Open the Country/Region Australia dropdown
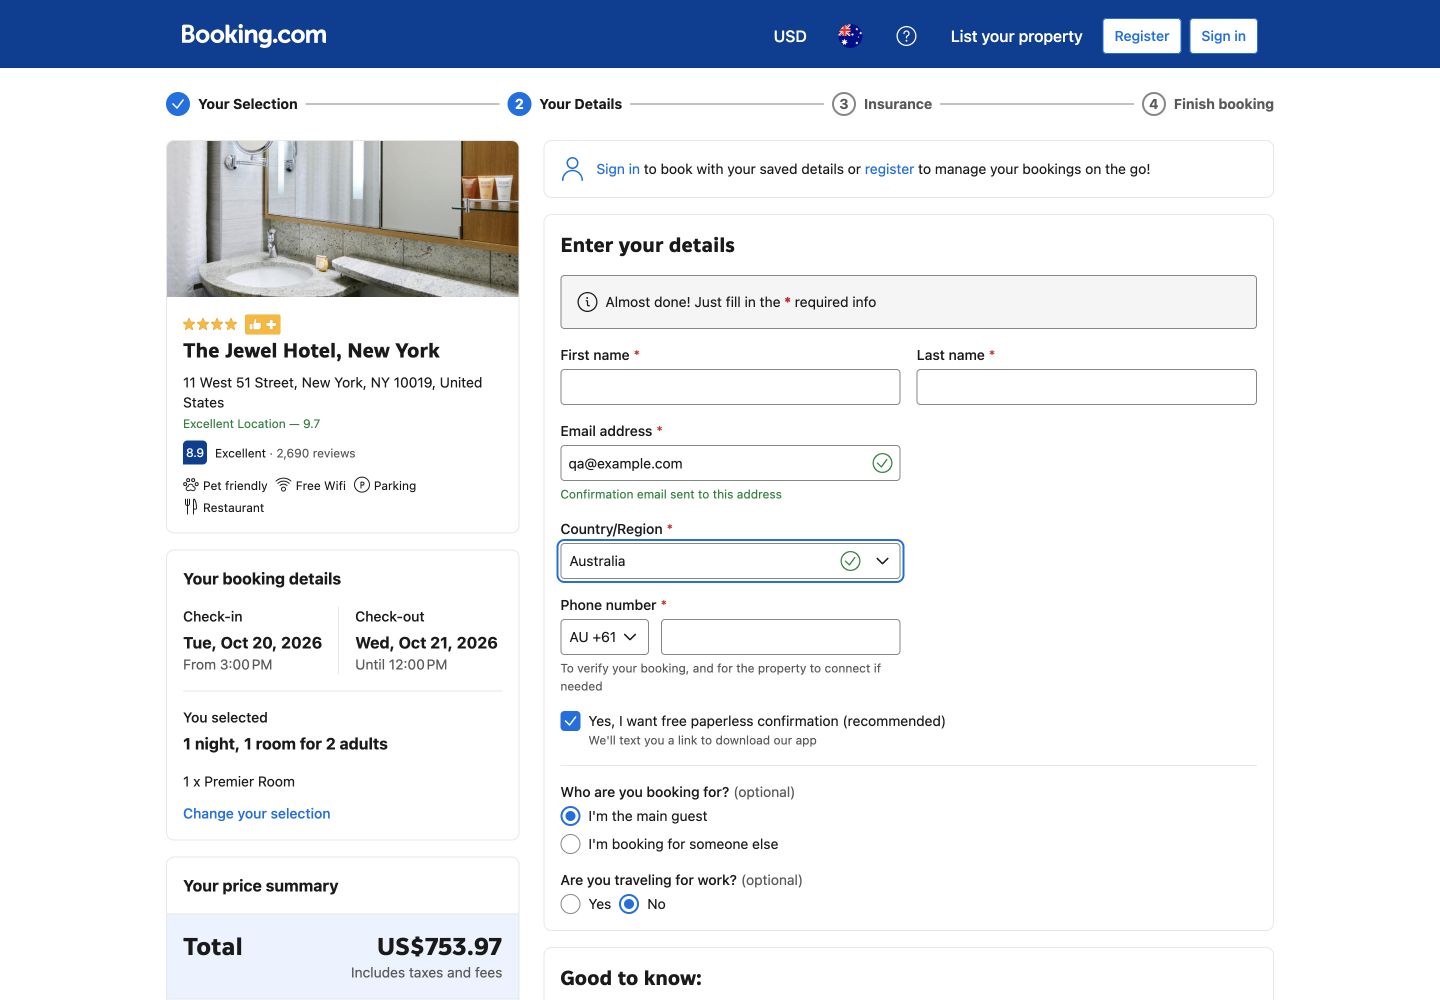 tap(730, 561)
